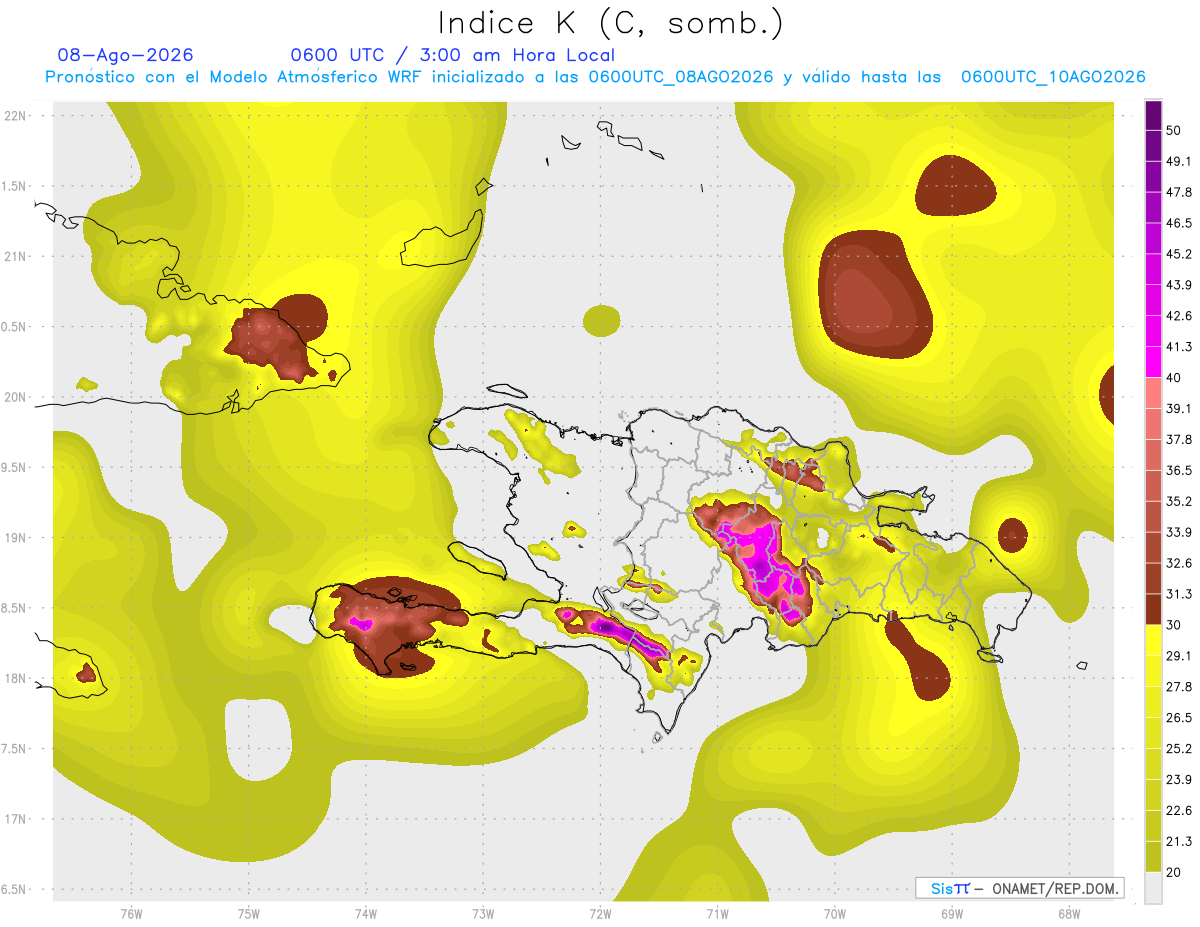This screenshot has height=927, width=1200.
Task: Click legend value "39.1"
Action: tap(1179, 409)
